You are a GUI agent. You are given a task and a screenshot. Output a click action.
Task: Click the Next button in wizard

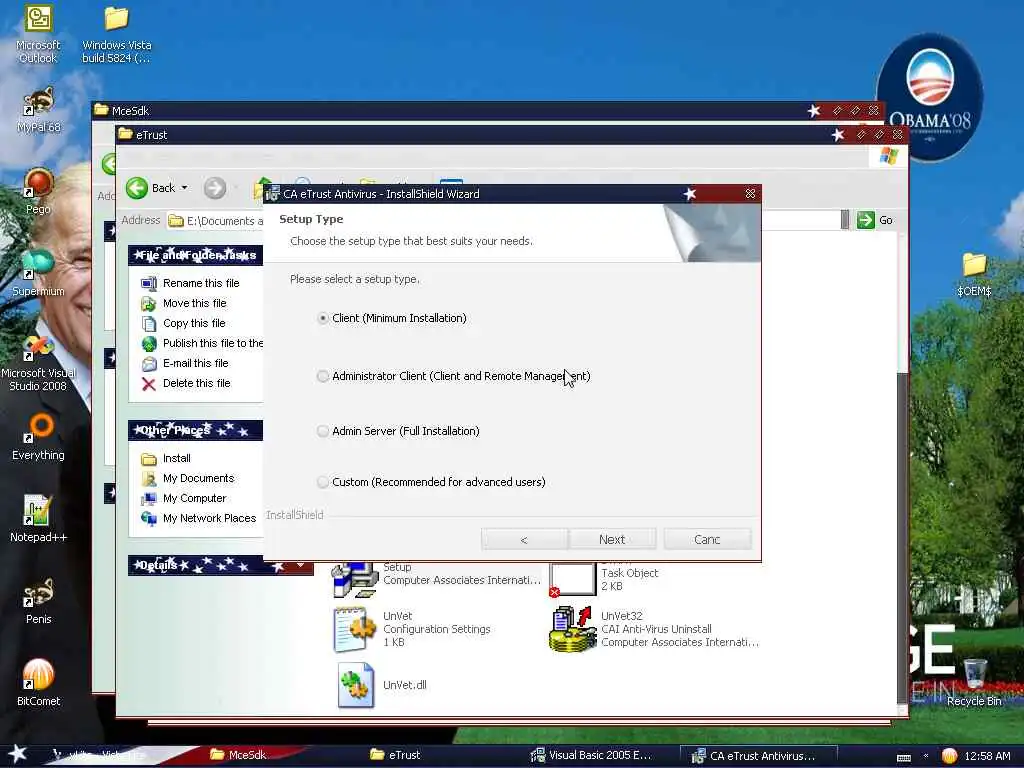pyautogui.click(x=612, y=539)
